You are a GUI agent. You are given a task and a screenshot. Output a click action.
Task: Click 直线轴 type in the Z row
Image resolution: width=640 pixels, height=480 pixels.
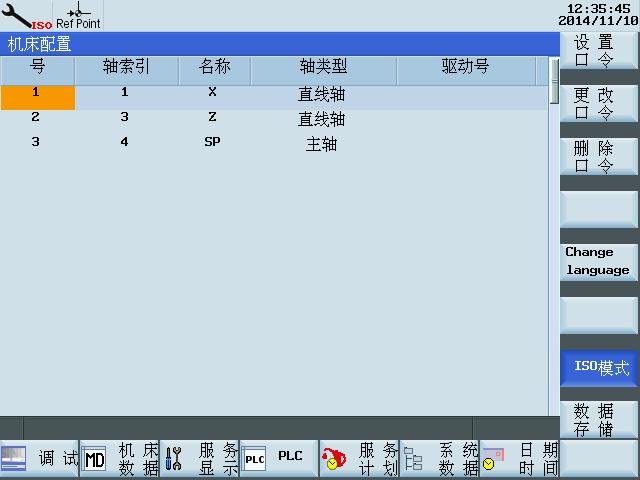pos(322,120)
